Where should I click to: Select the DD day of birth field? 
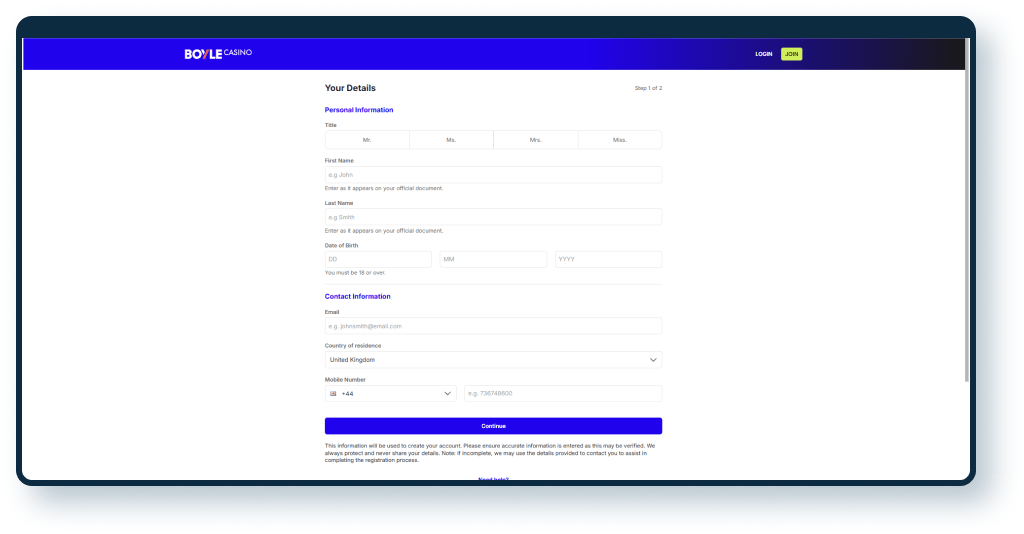[378, 260]
